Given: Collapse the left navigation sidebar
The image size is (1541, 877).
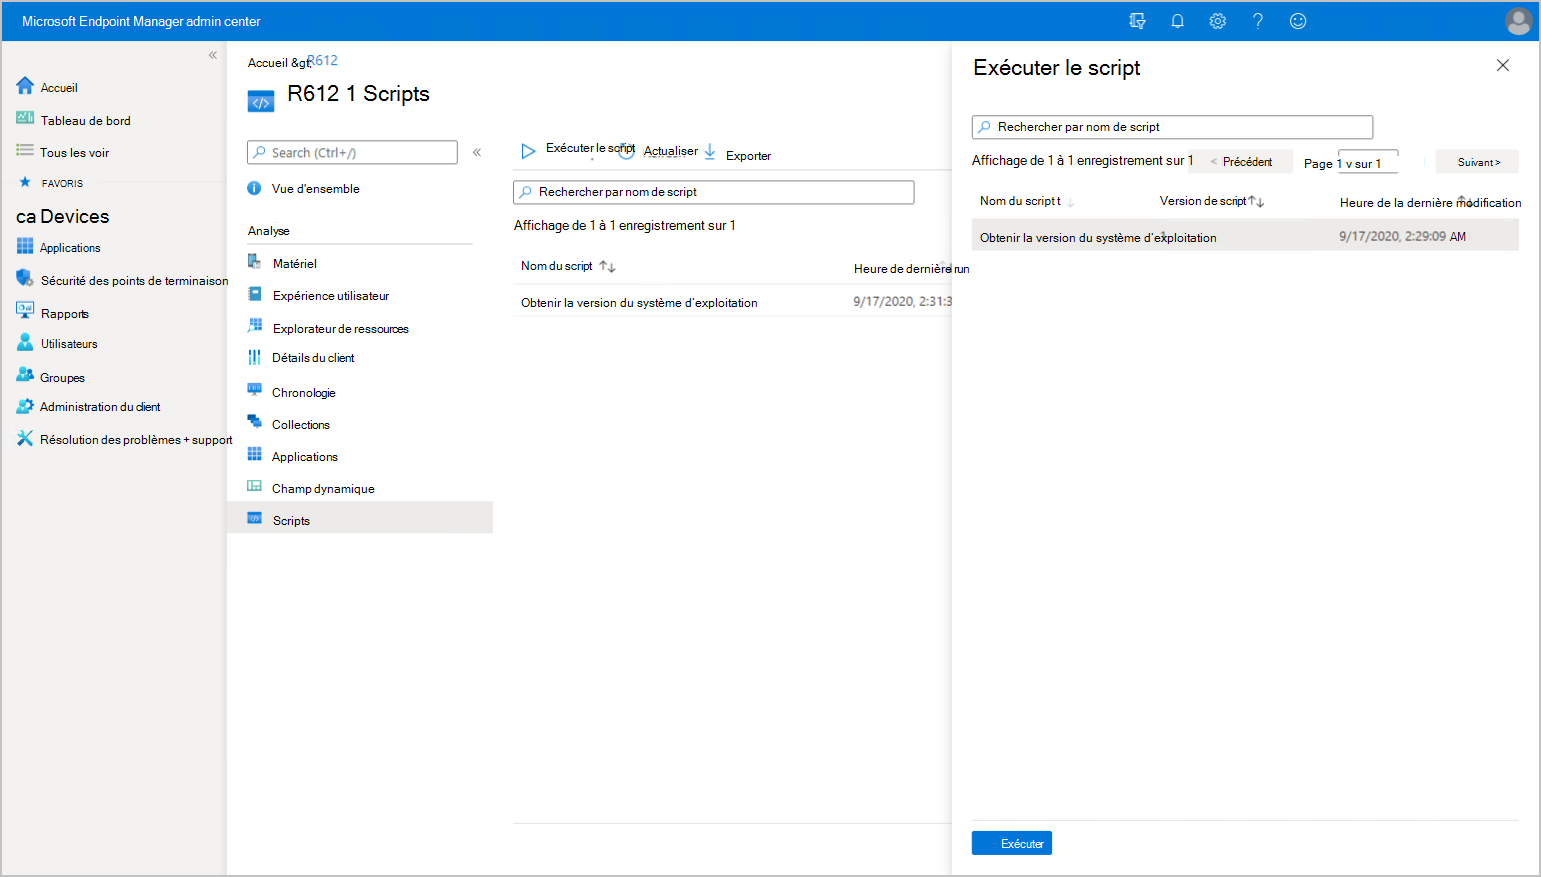Looking at the screenshot, I should 212,55.
